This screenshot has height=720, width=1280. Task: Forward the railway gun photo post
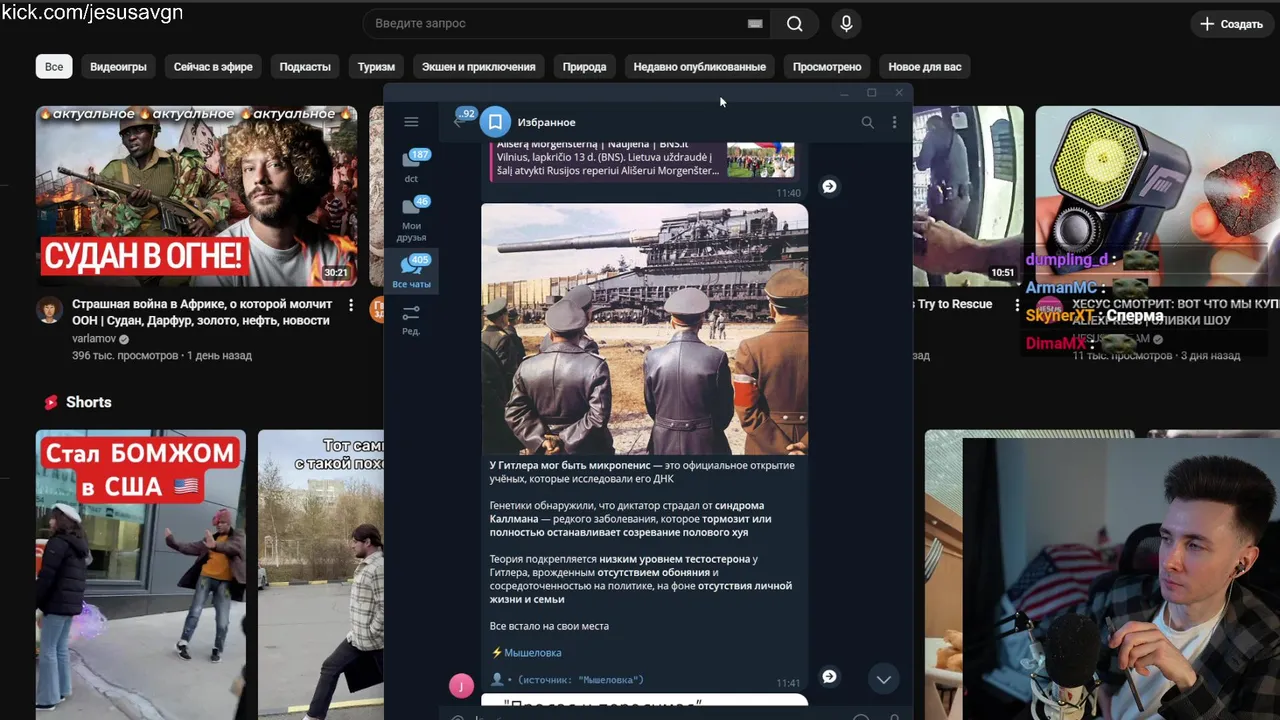(x=829, y=677)
